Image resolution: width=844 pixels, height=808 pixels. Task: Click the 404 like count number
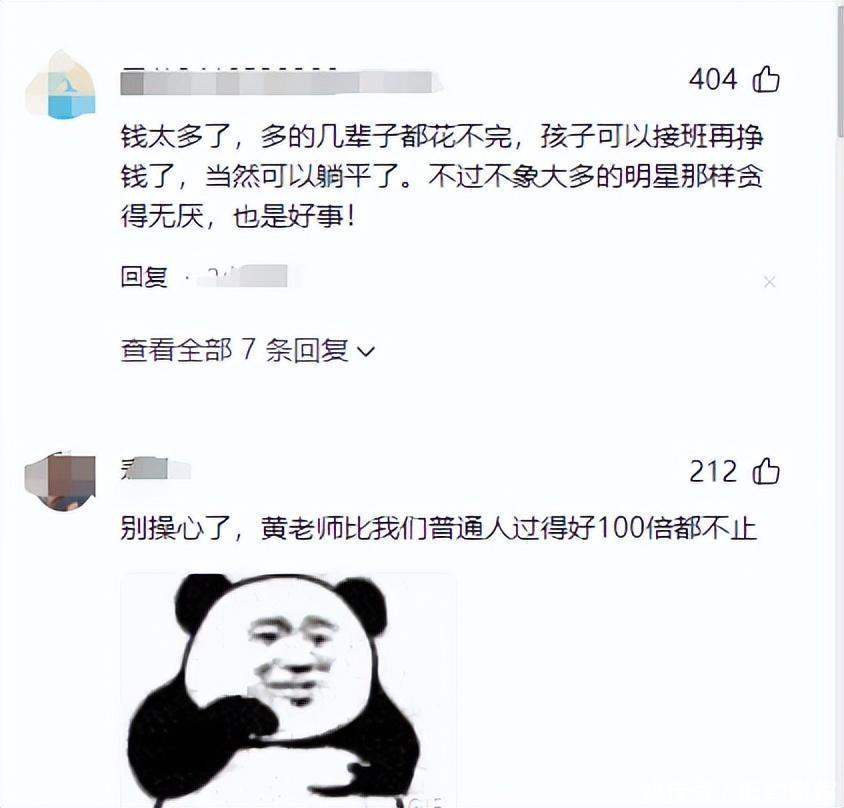pos(712,79)
